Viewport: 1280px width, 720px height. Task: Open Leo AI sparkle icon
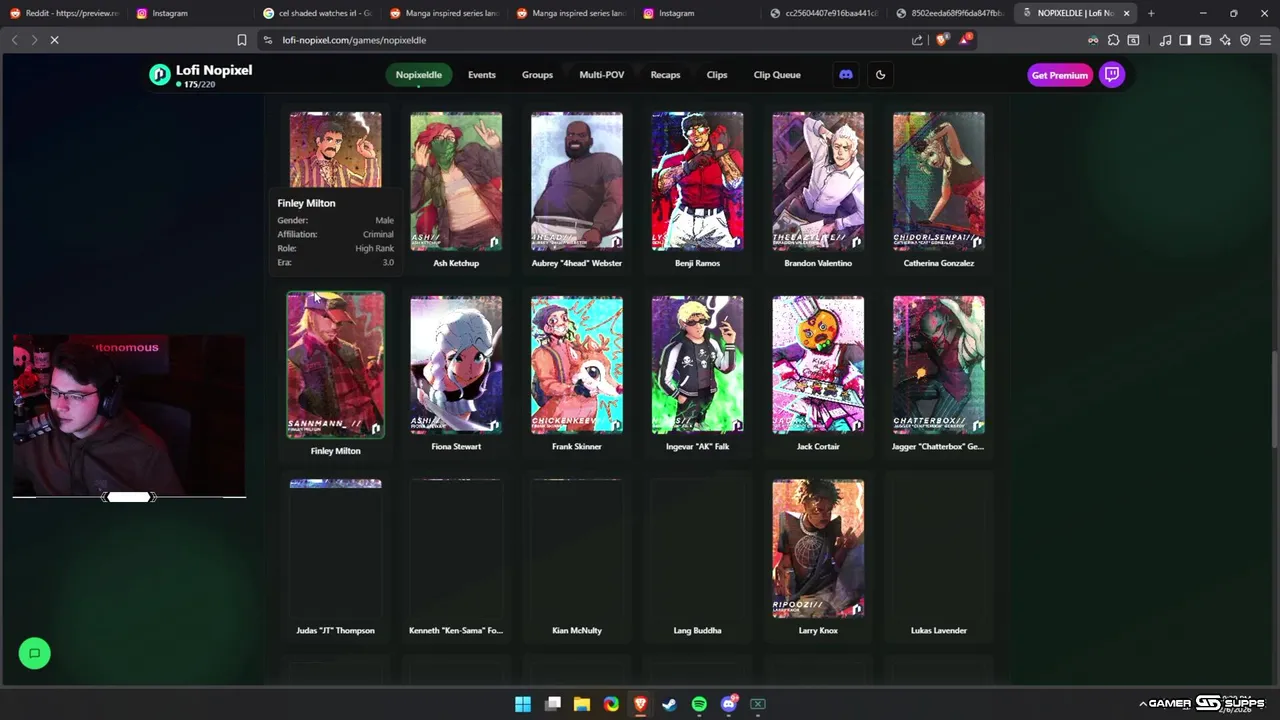1225,40
